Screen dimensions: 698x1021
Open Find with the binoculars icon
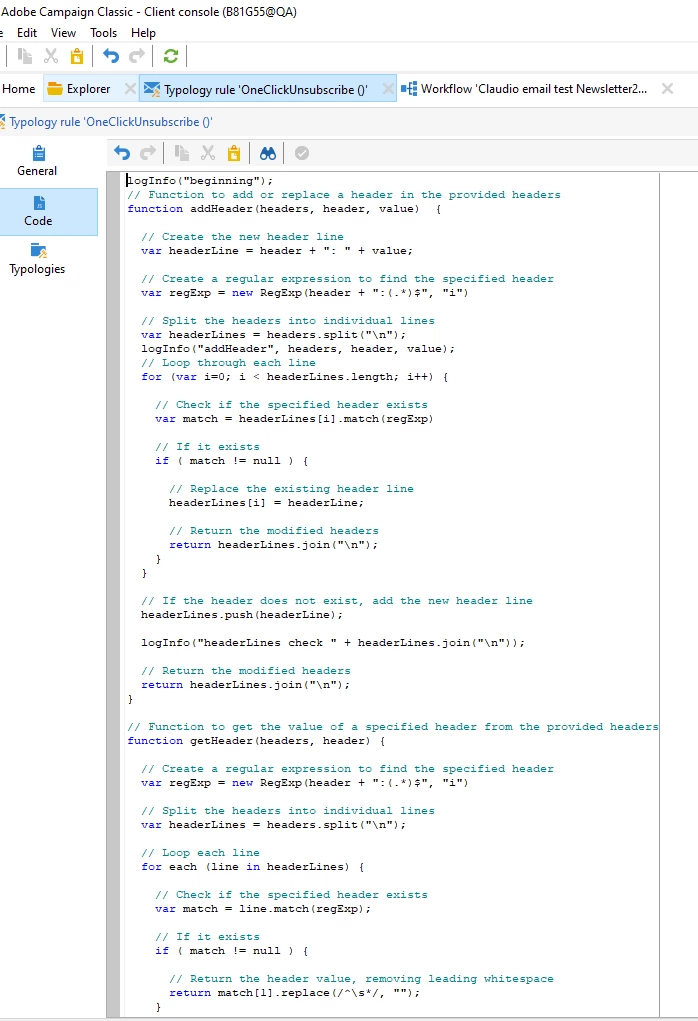click(x=268, y=153)
